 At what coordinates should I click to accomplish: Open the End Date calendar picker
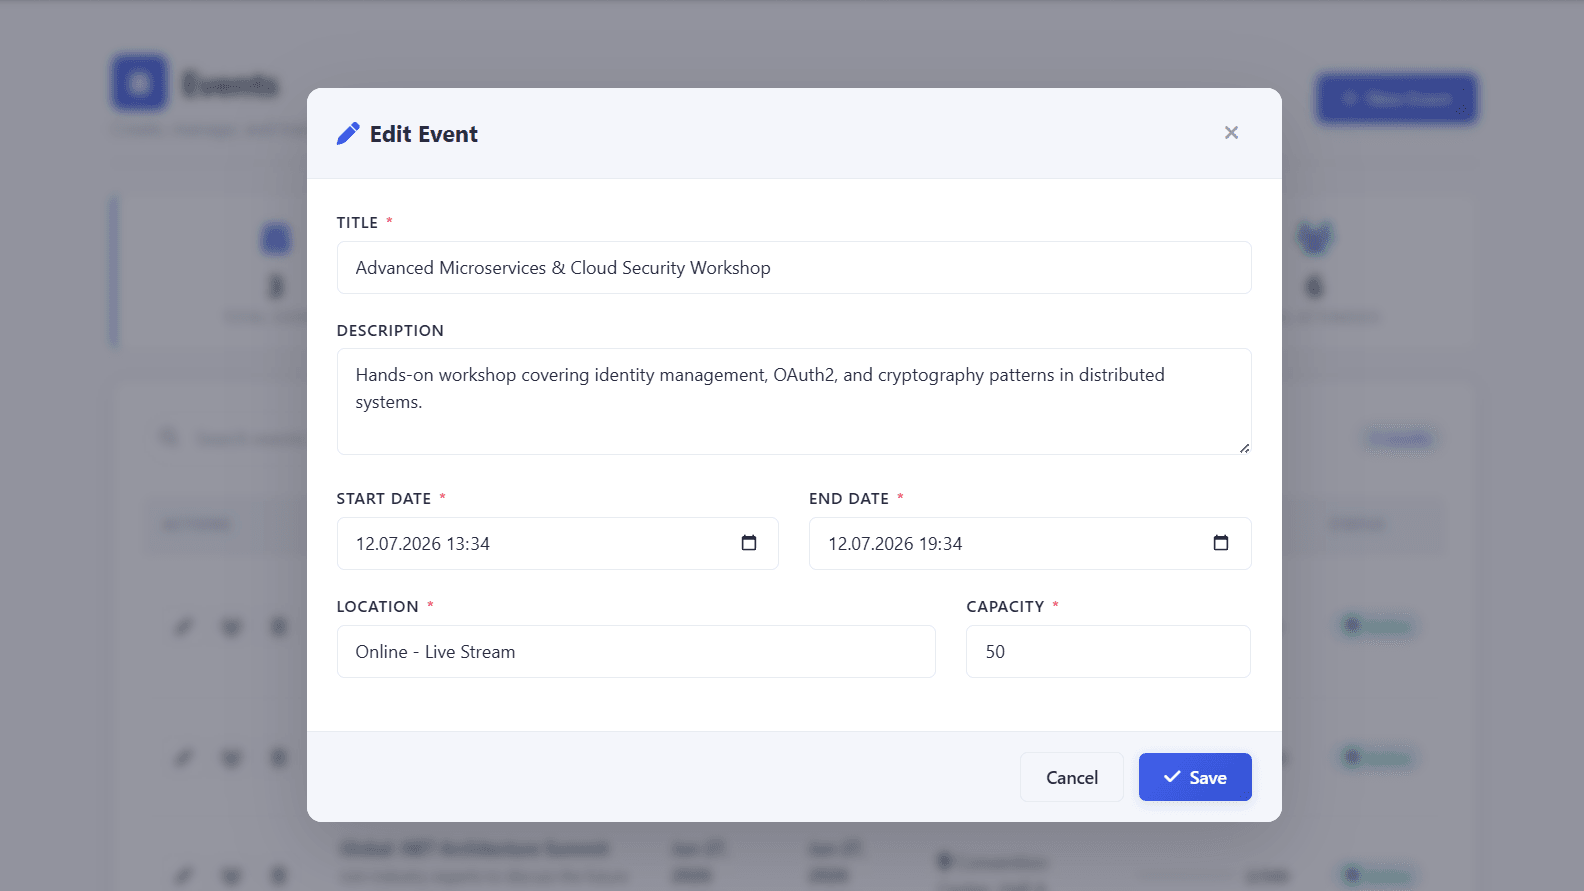(1221, 543)
